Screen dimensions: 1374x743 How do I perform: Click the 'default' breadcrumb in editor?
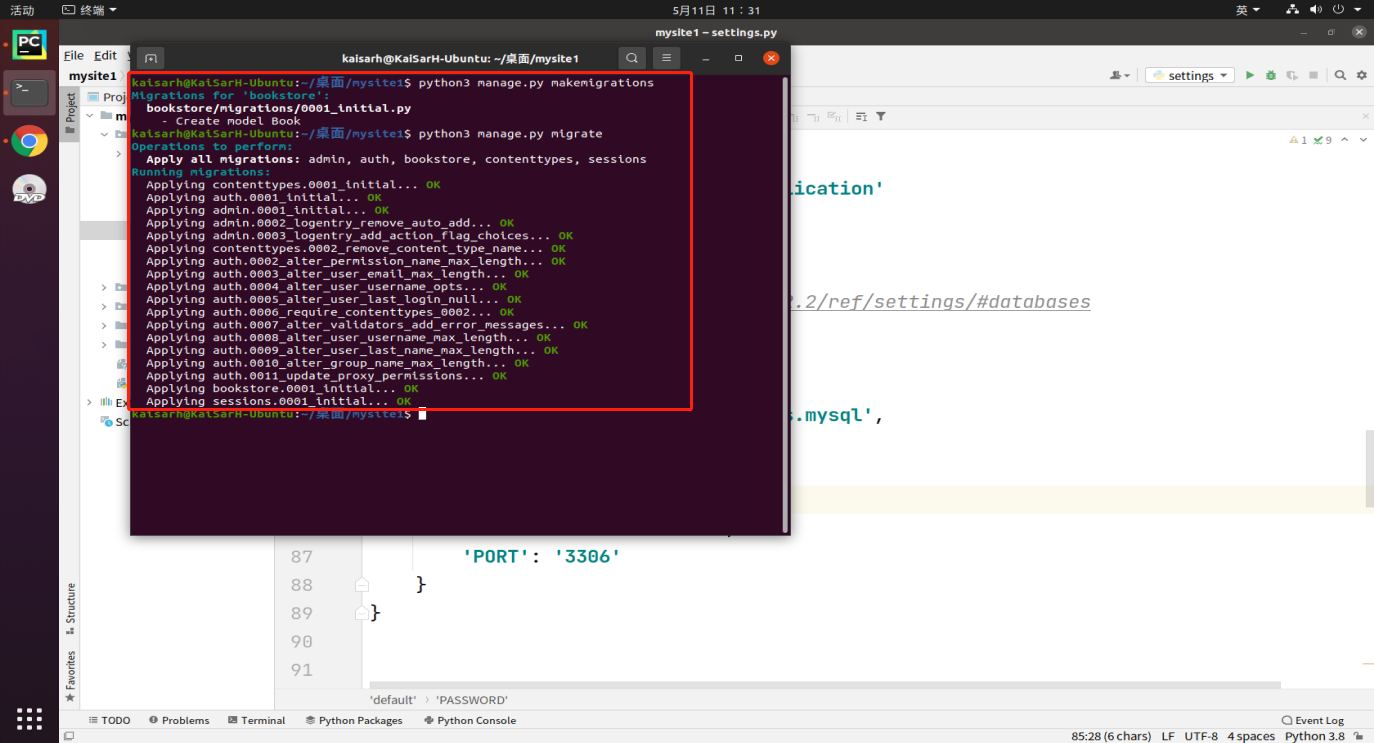click(x=392, y=700)
